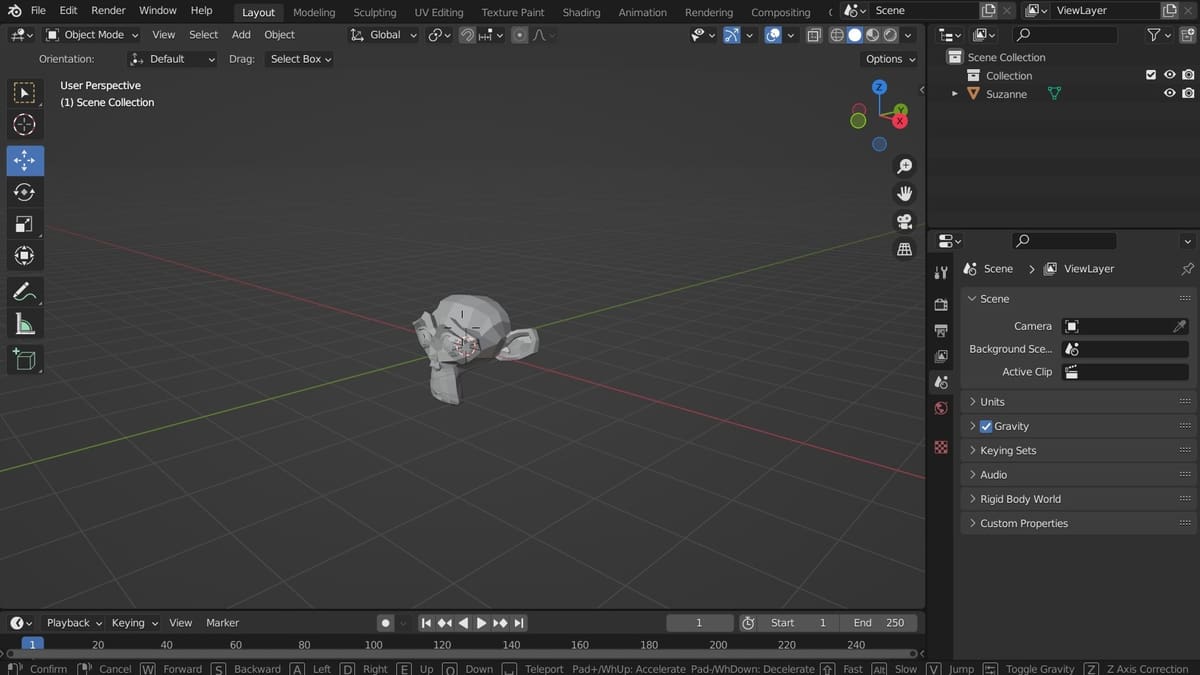Click the Blender logo menu icon

coord(14,11)
